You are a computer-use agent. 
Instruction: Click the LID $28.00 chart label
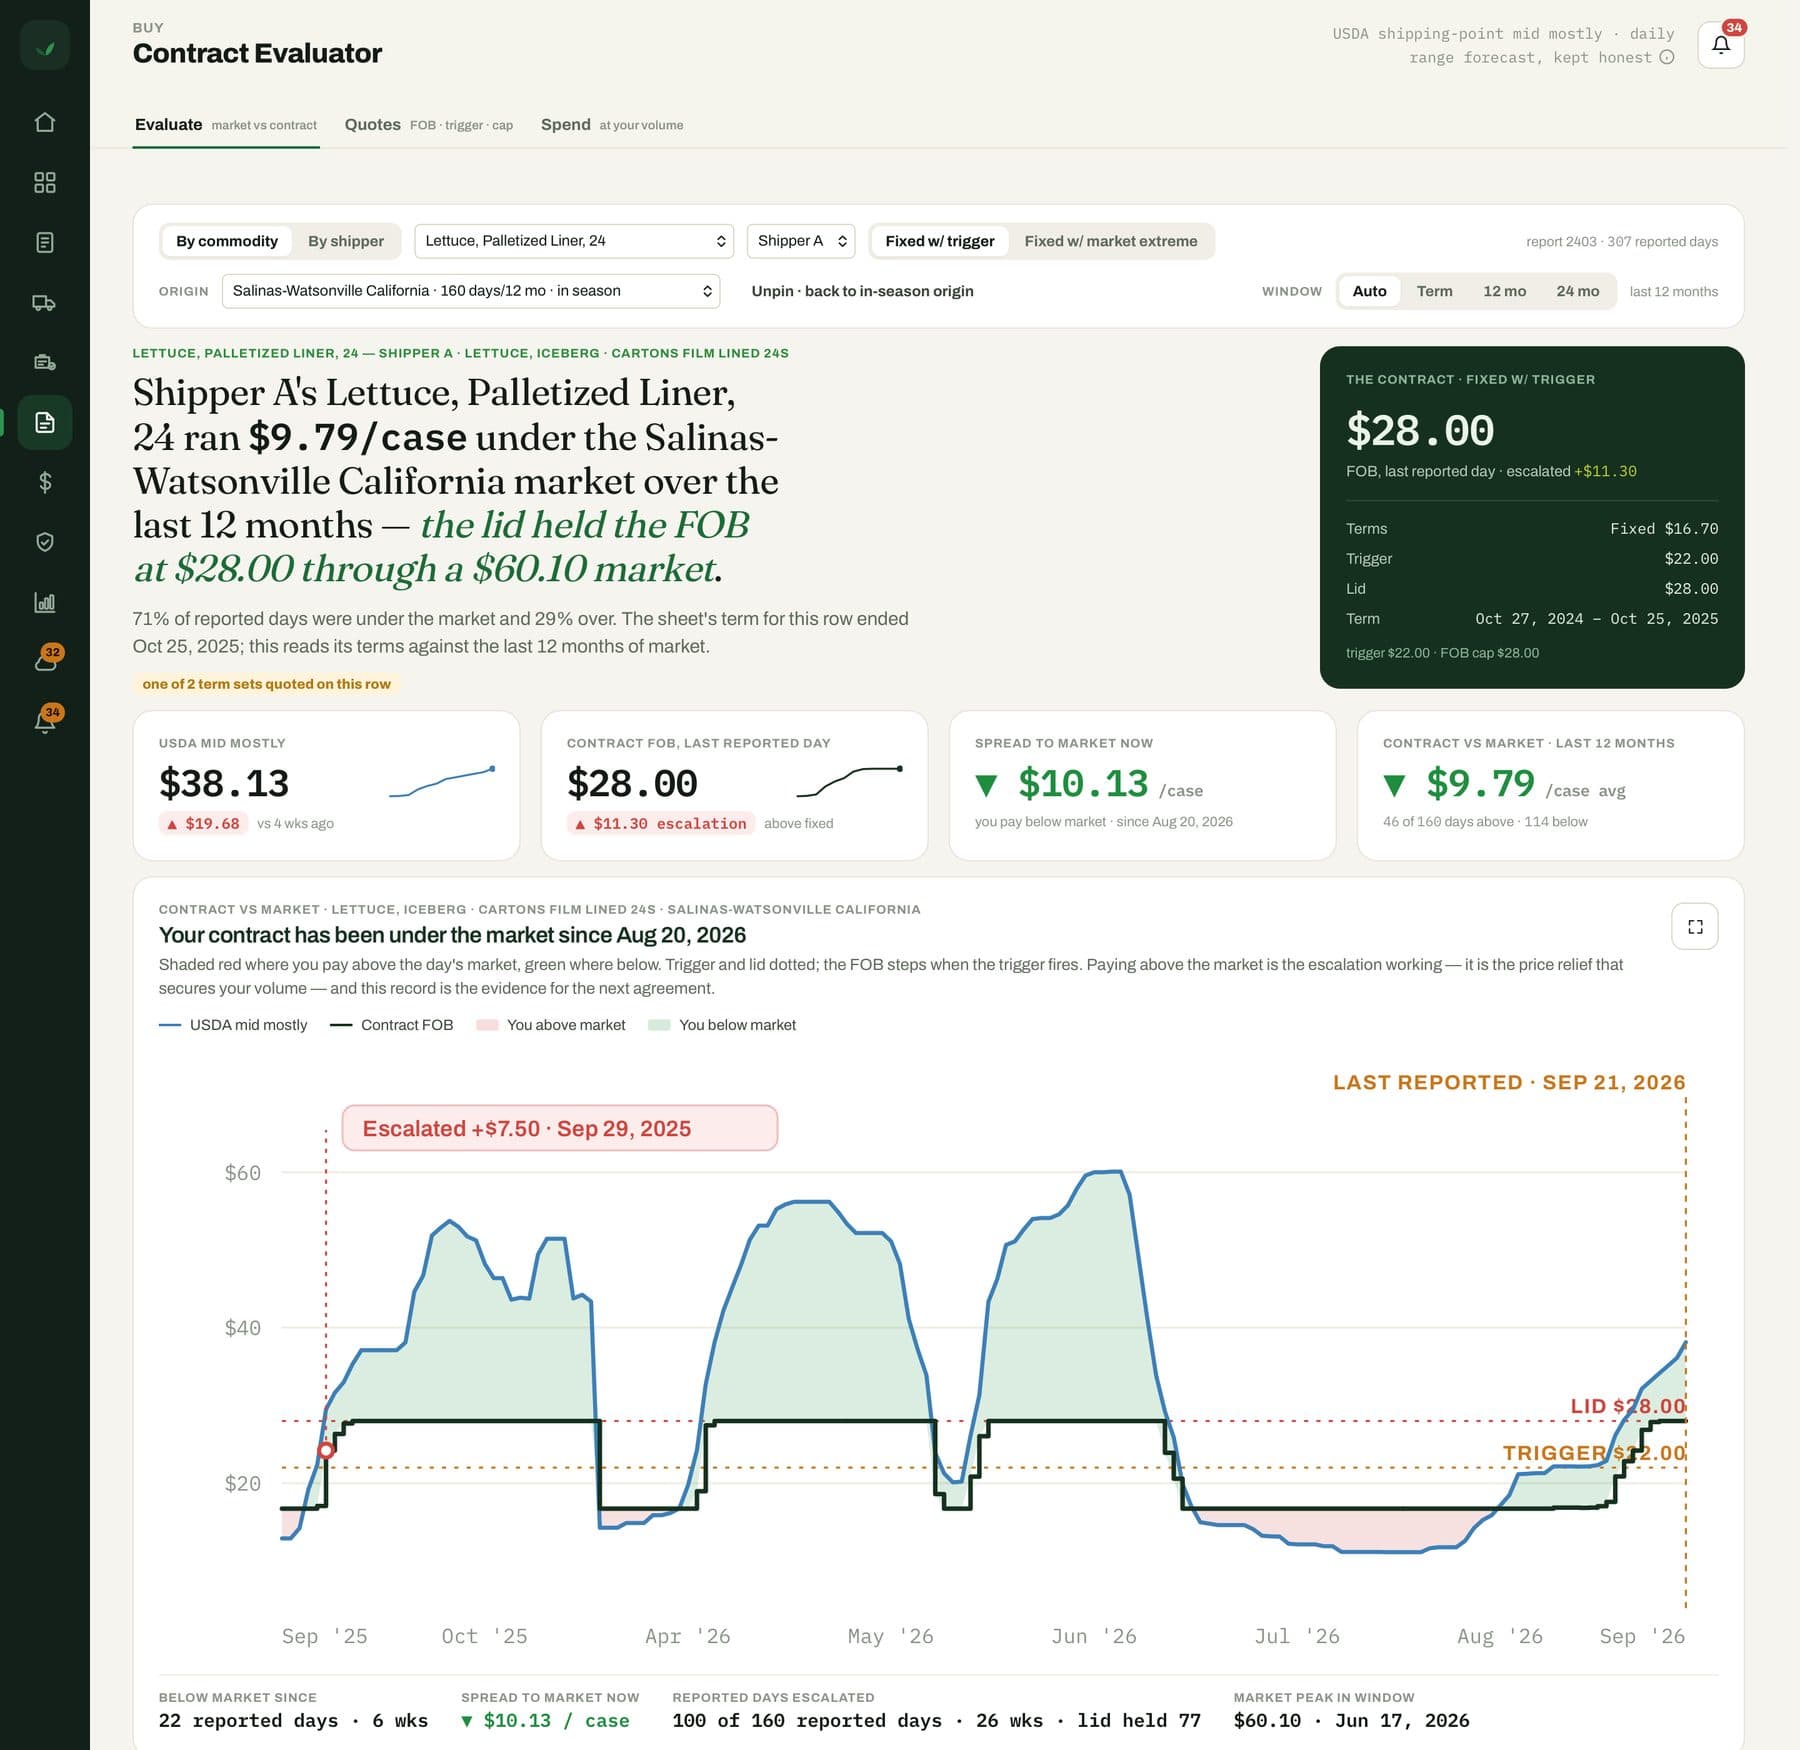click(x=1628, y=1406)
